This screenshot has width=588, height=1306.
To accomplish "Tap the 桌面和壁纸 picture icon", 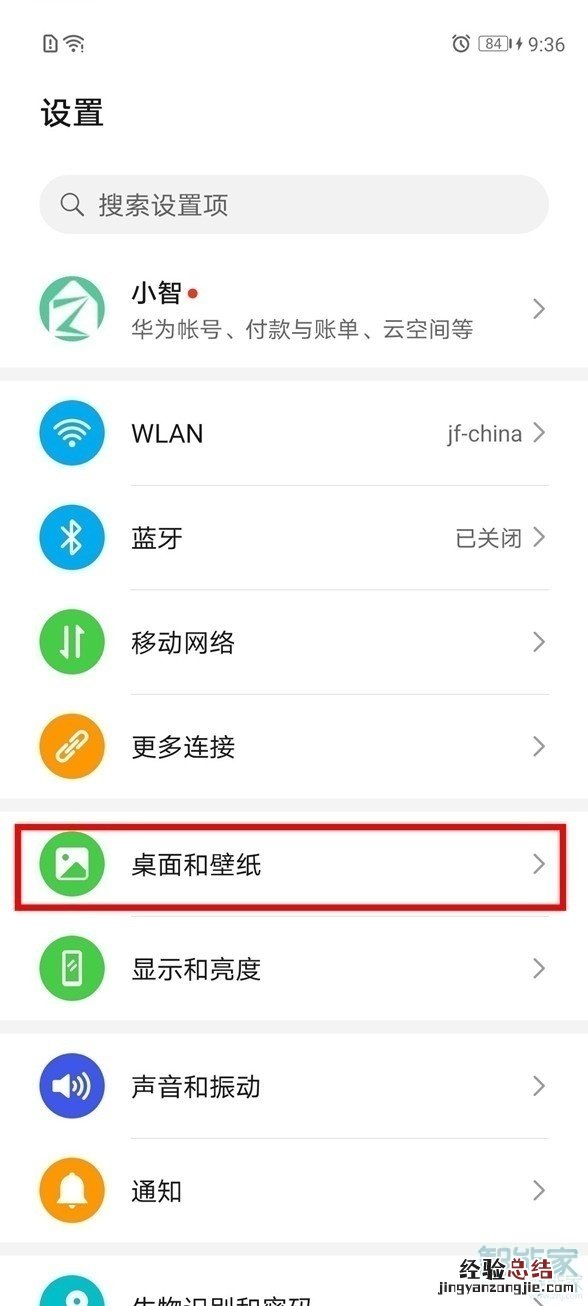I will pyautogui.click(x=71, y=864).
